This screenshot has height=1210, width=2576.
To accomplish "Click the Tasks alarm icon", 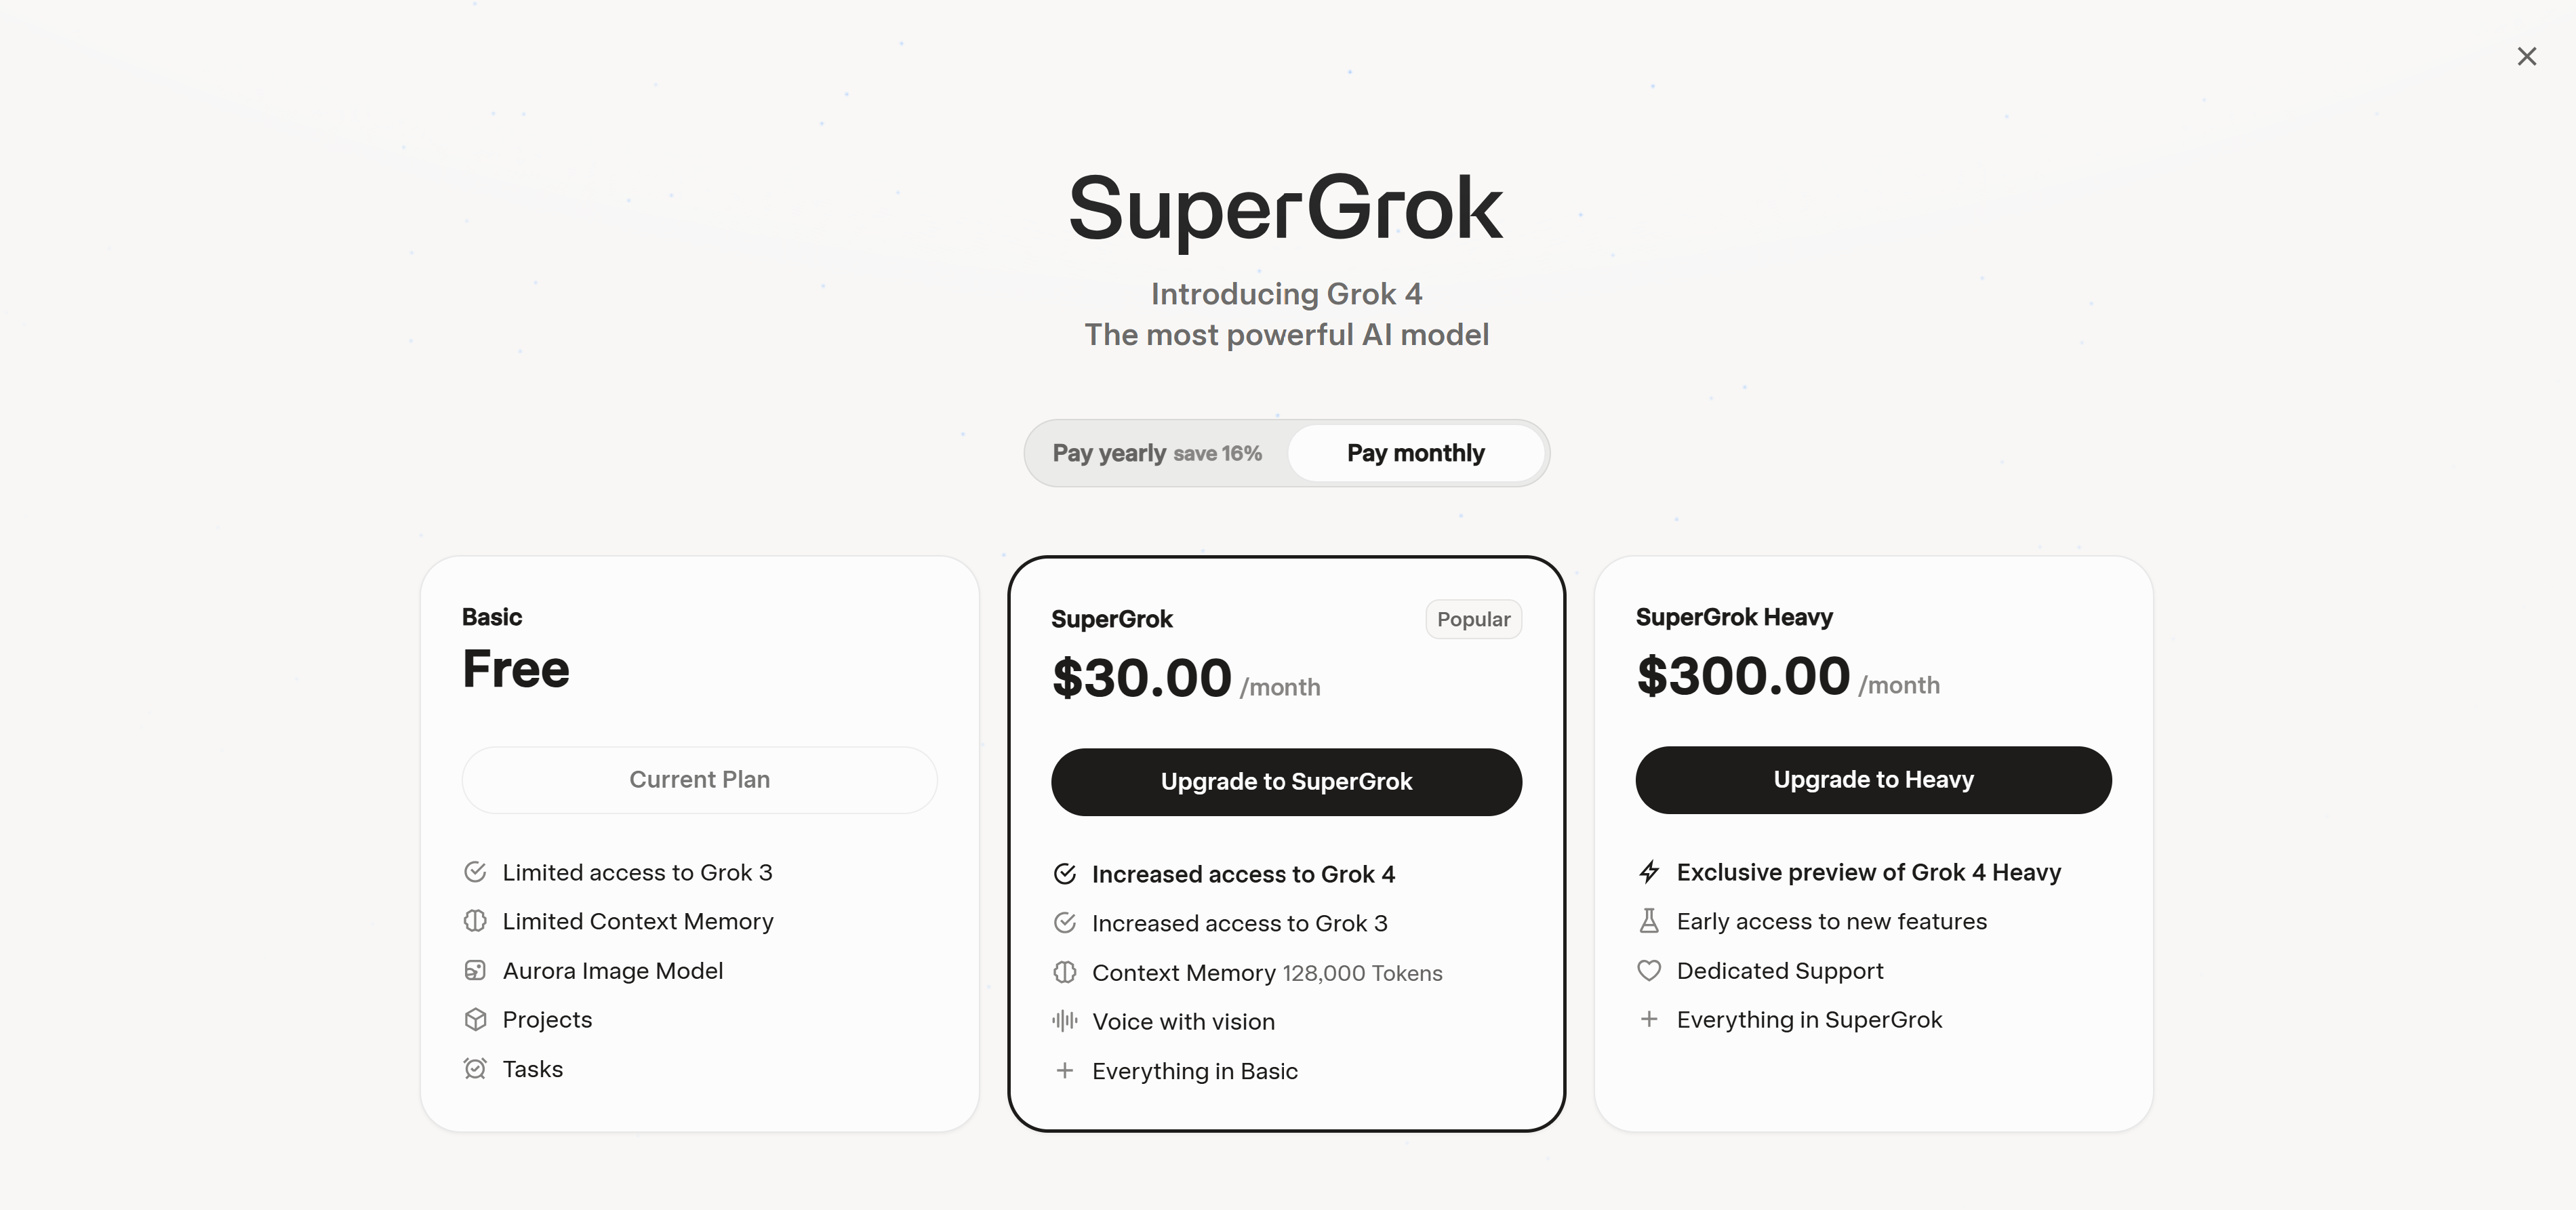I will (476, 1068).
